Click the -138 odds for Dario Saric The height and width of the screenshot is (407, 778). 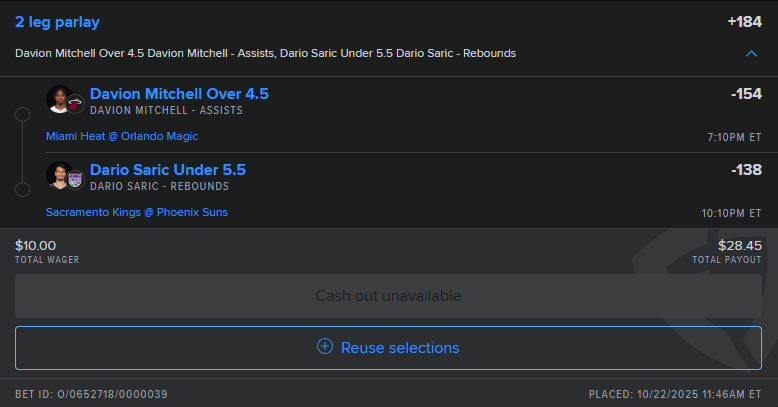coord(746,170)
